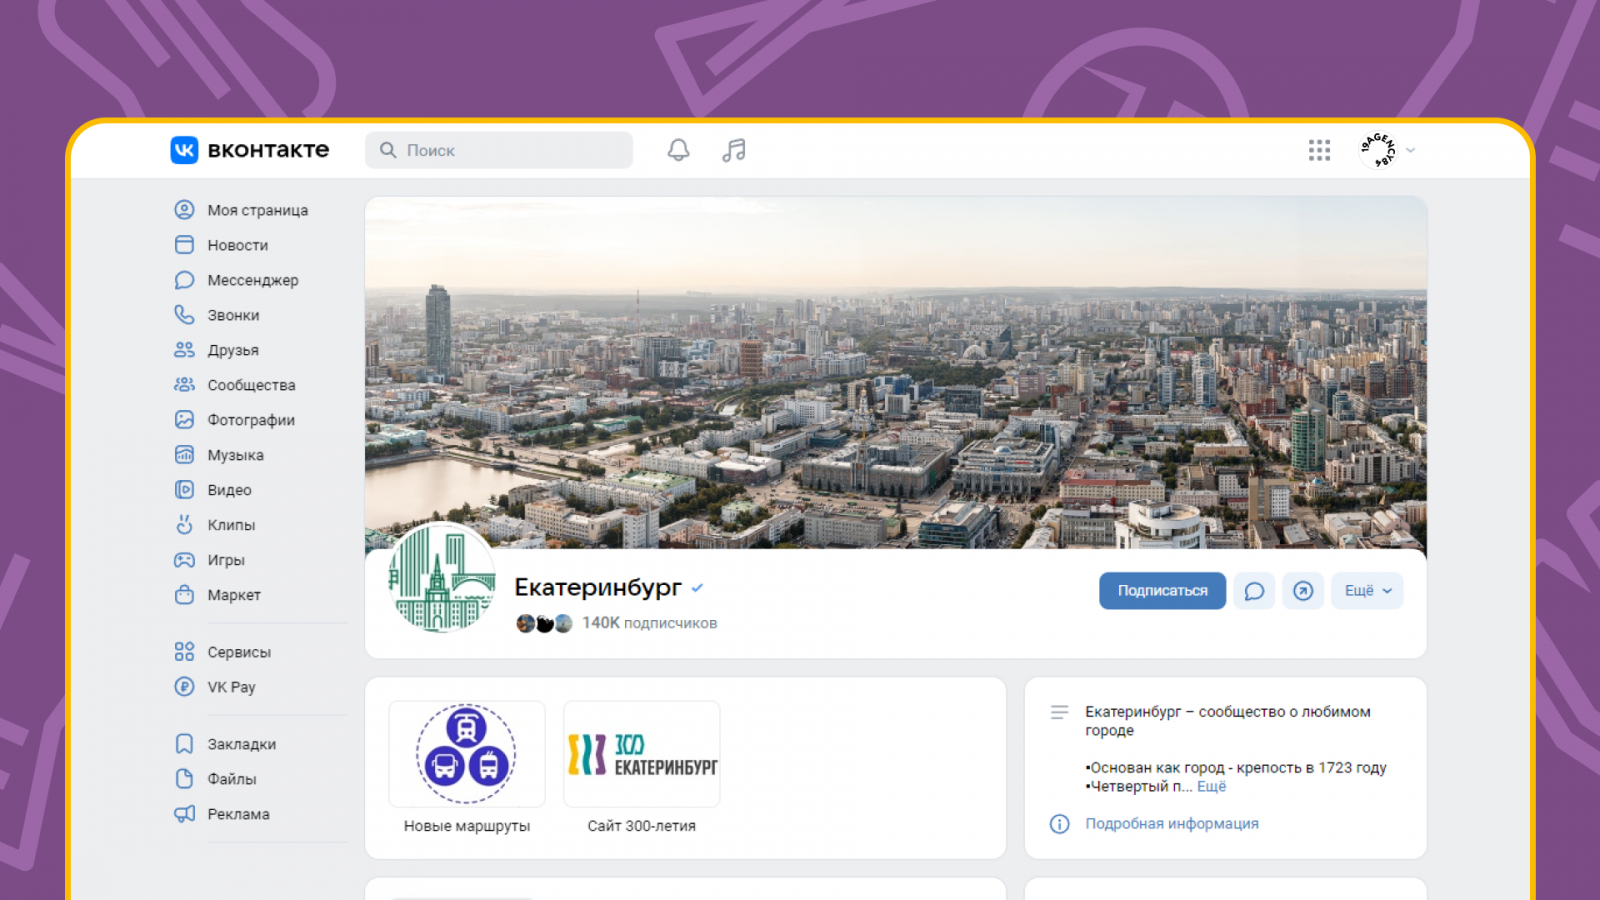Click the VK logo icon
Screen dimensions: 1600x900
(x=184, y=150)
